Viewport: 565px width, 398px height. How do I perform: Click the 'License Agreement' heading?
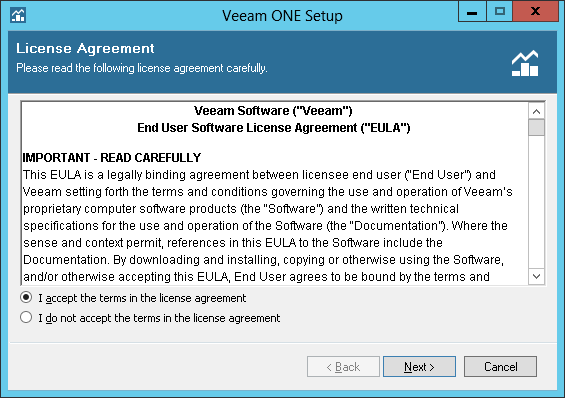85,48
